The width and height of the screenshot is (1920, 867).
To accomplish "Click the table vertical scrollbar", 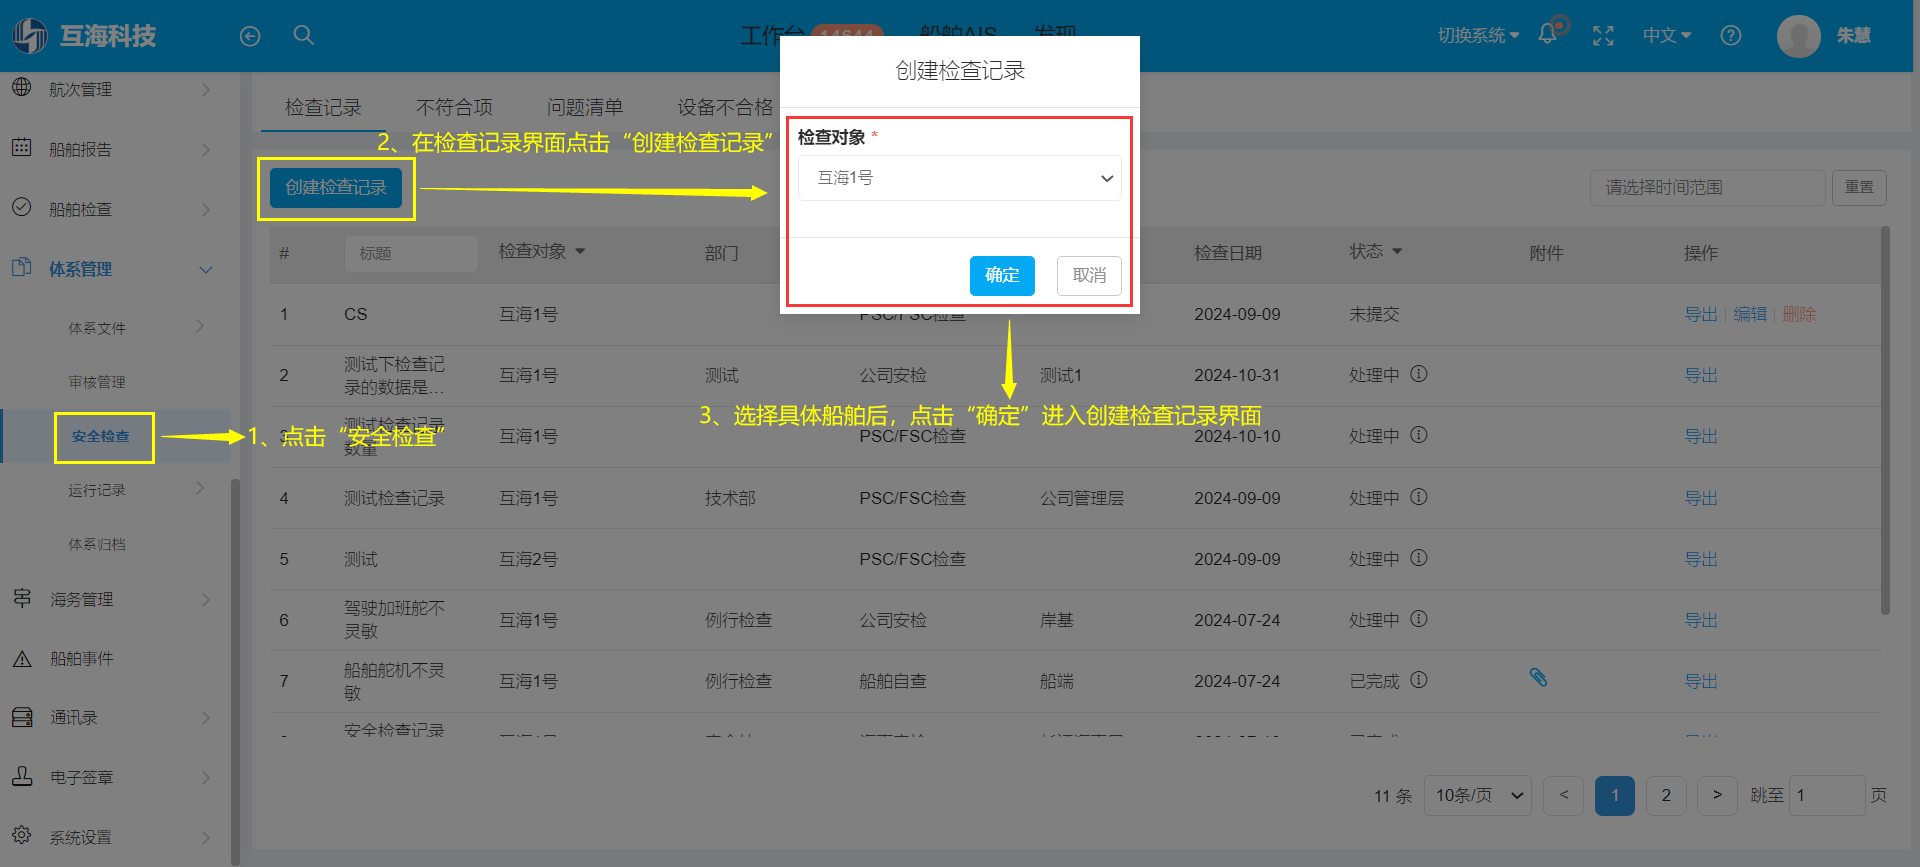I will click(1885, 420).
